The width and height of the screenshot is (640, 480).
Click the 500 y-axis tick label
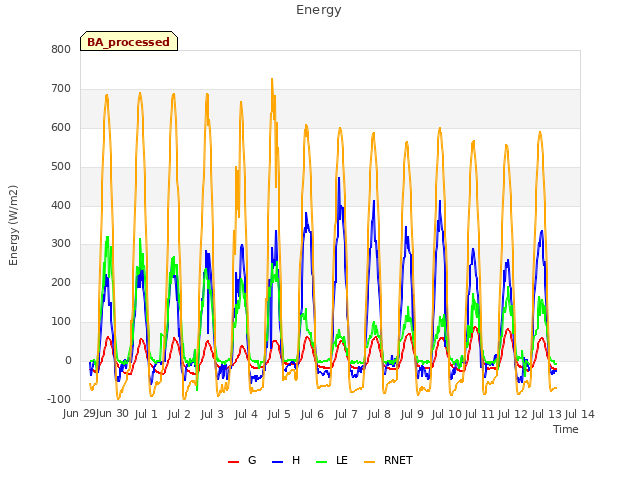(x=61, y=166)
